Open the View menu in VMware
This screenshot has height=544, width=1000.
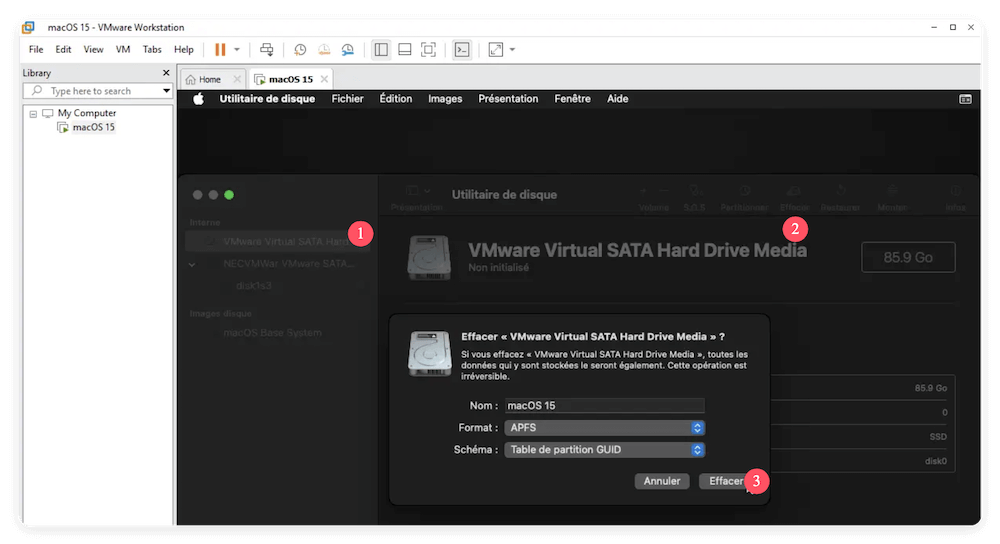click(93, 50)
